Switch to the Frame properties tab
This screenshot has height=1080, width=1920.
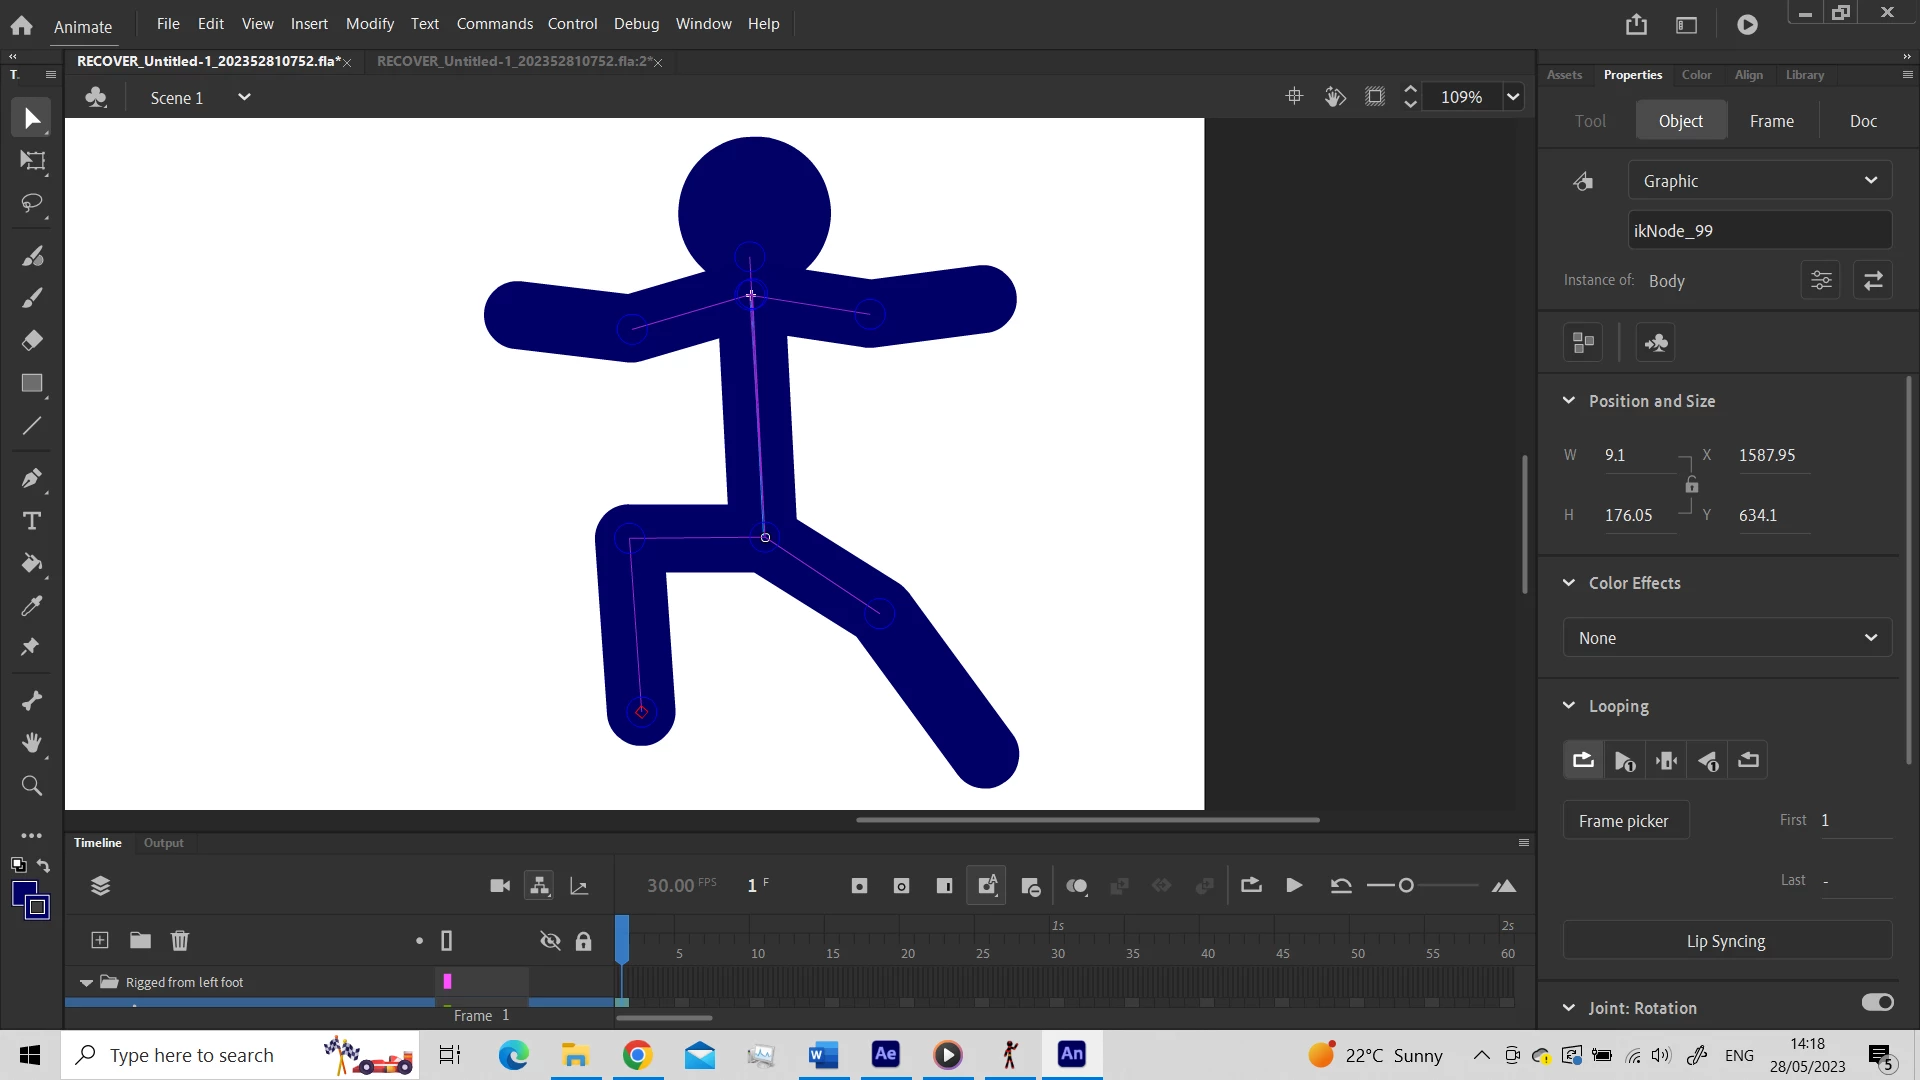[1771, 121]
